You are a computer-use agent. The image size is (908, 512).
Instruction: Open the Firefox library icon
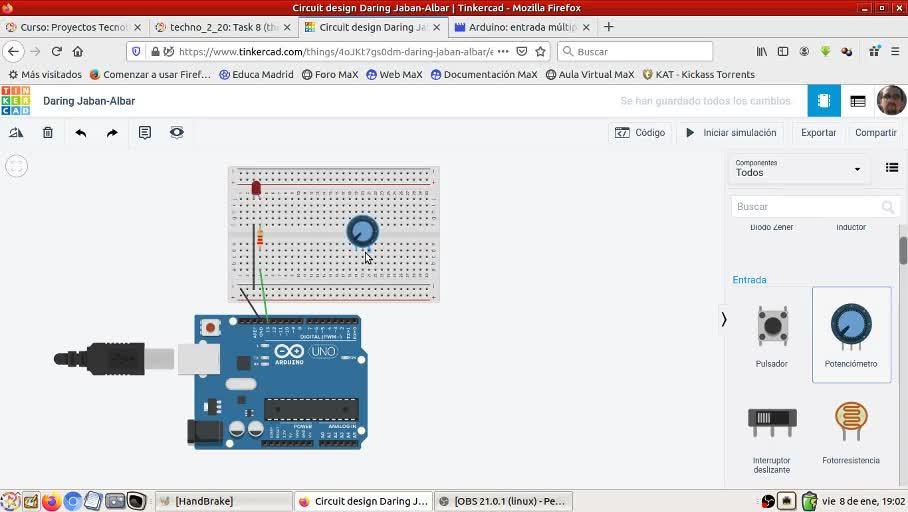click(762, 52)
